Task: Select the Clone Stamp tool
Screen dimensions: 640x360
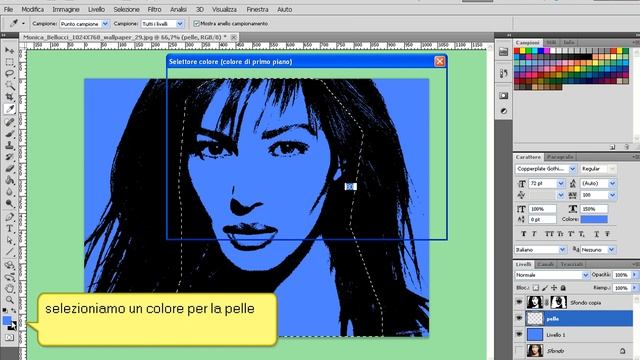Action: (9, 145)
